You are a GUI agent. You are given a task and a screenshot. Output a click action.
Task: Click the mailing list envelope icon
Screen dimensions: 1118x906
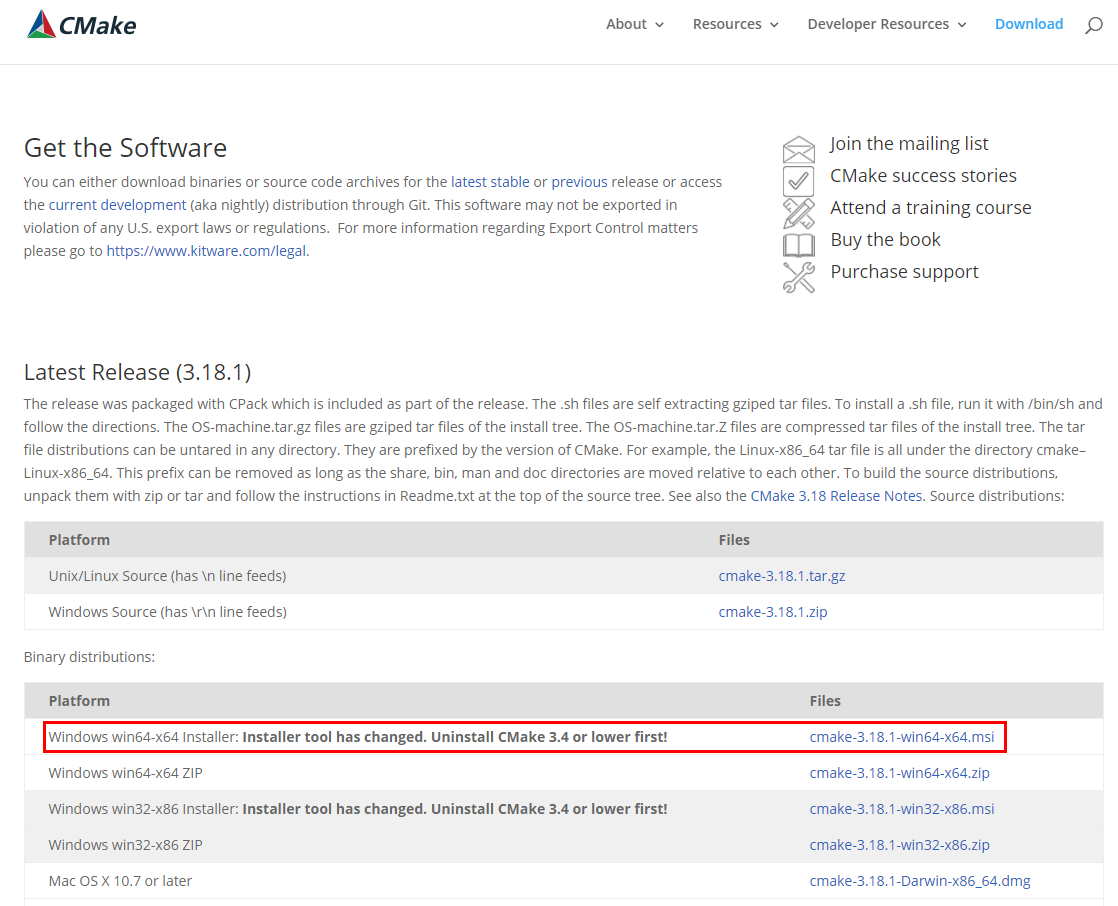point(799,150)
